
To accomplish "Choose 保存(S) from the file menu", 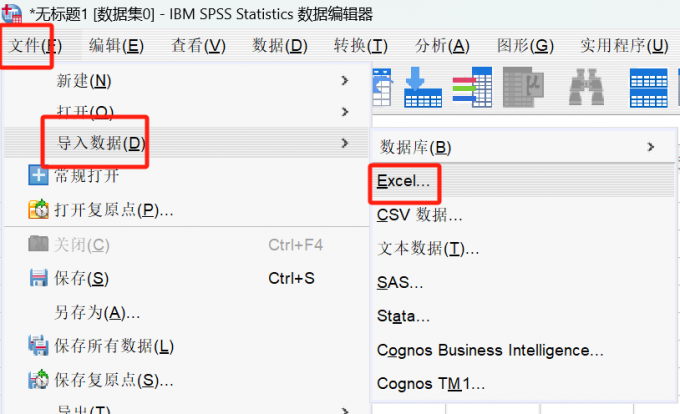I will [x=81, y=278].
